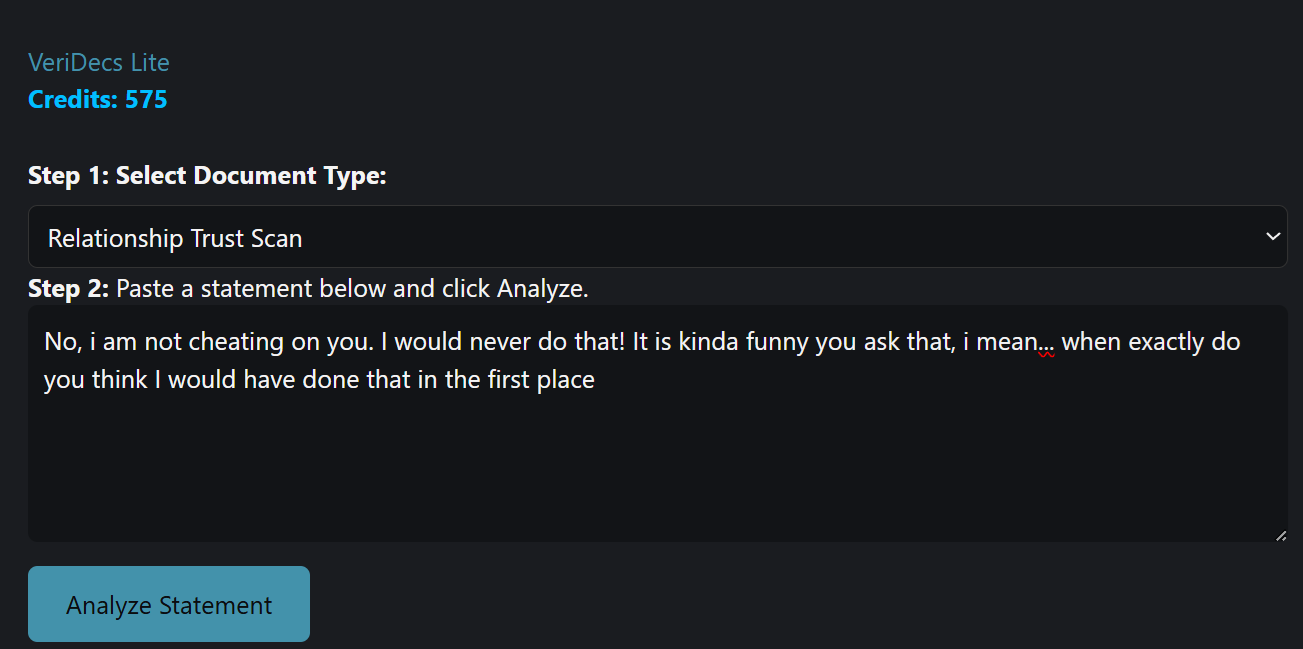Open the Relationship Trust Scan dropdown
1303x649 pixels.
coord(657,238)
